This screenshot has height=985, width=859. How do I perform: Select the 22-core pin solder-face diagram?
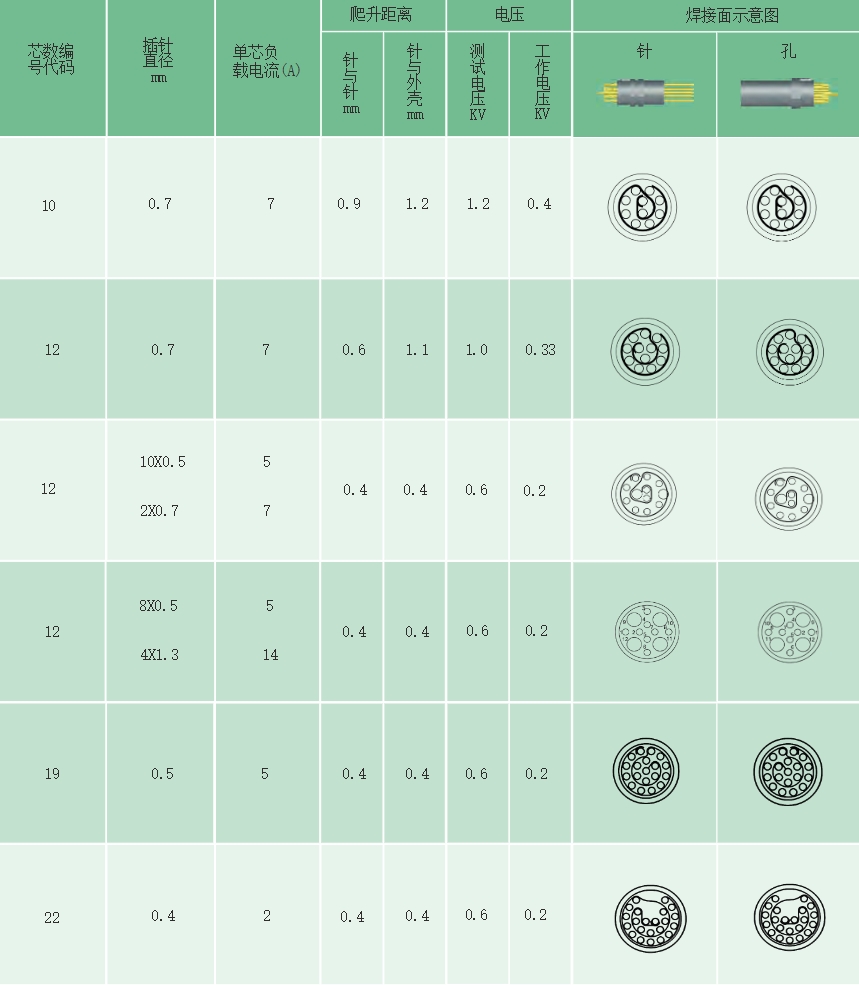point(646,916)
